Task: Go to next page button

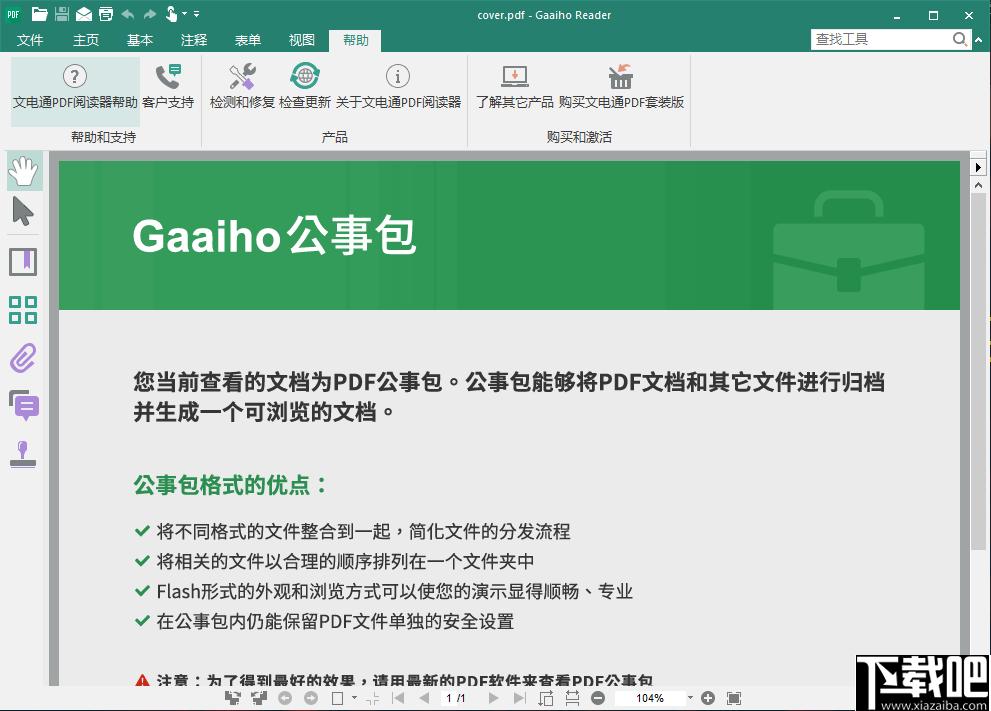Action: (x=493, y=698)
